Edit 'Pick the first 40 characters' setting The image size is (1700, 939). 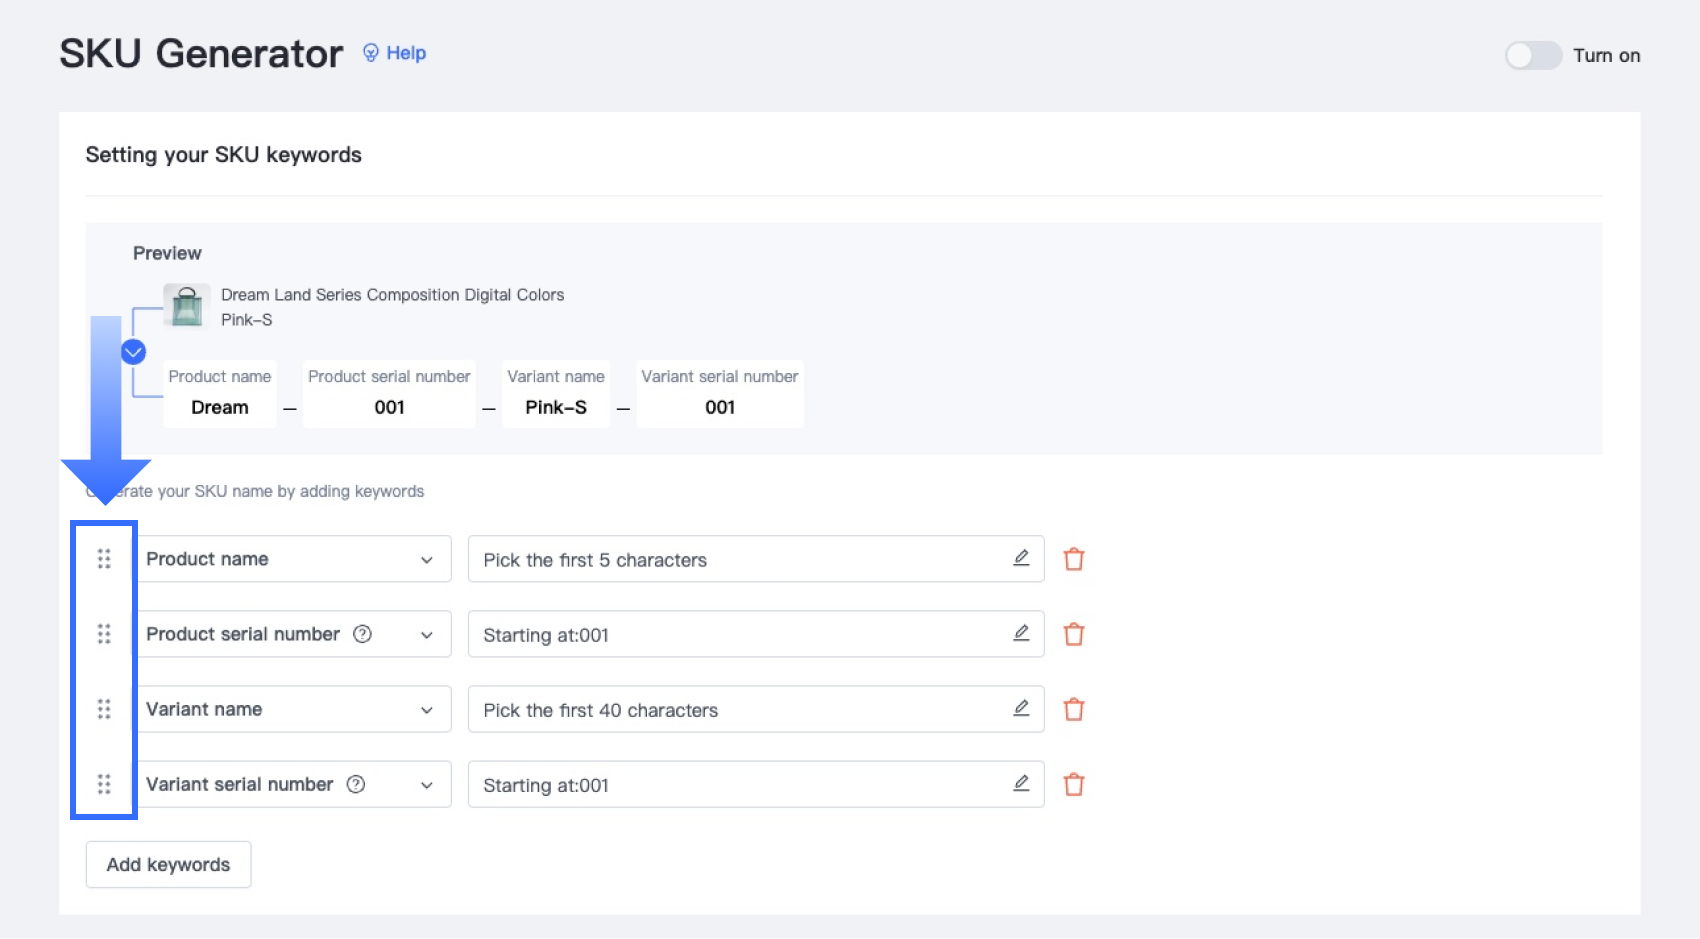tap(1021, 708)
